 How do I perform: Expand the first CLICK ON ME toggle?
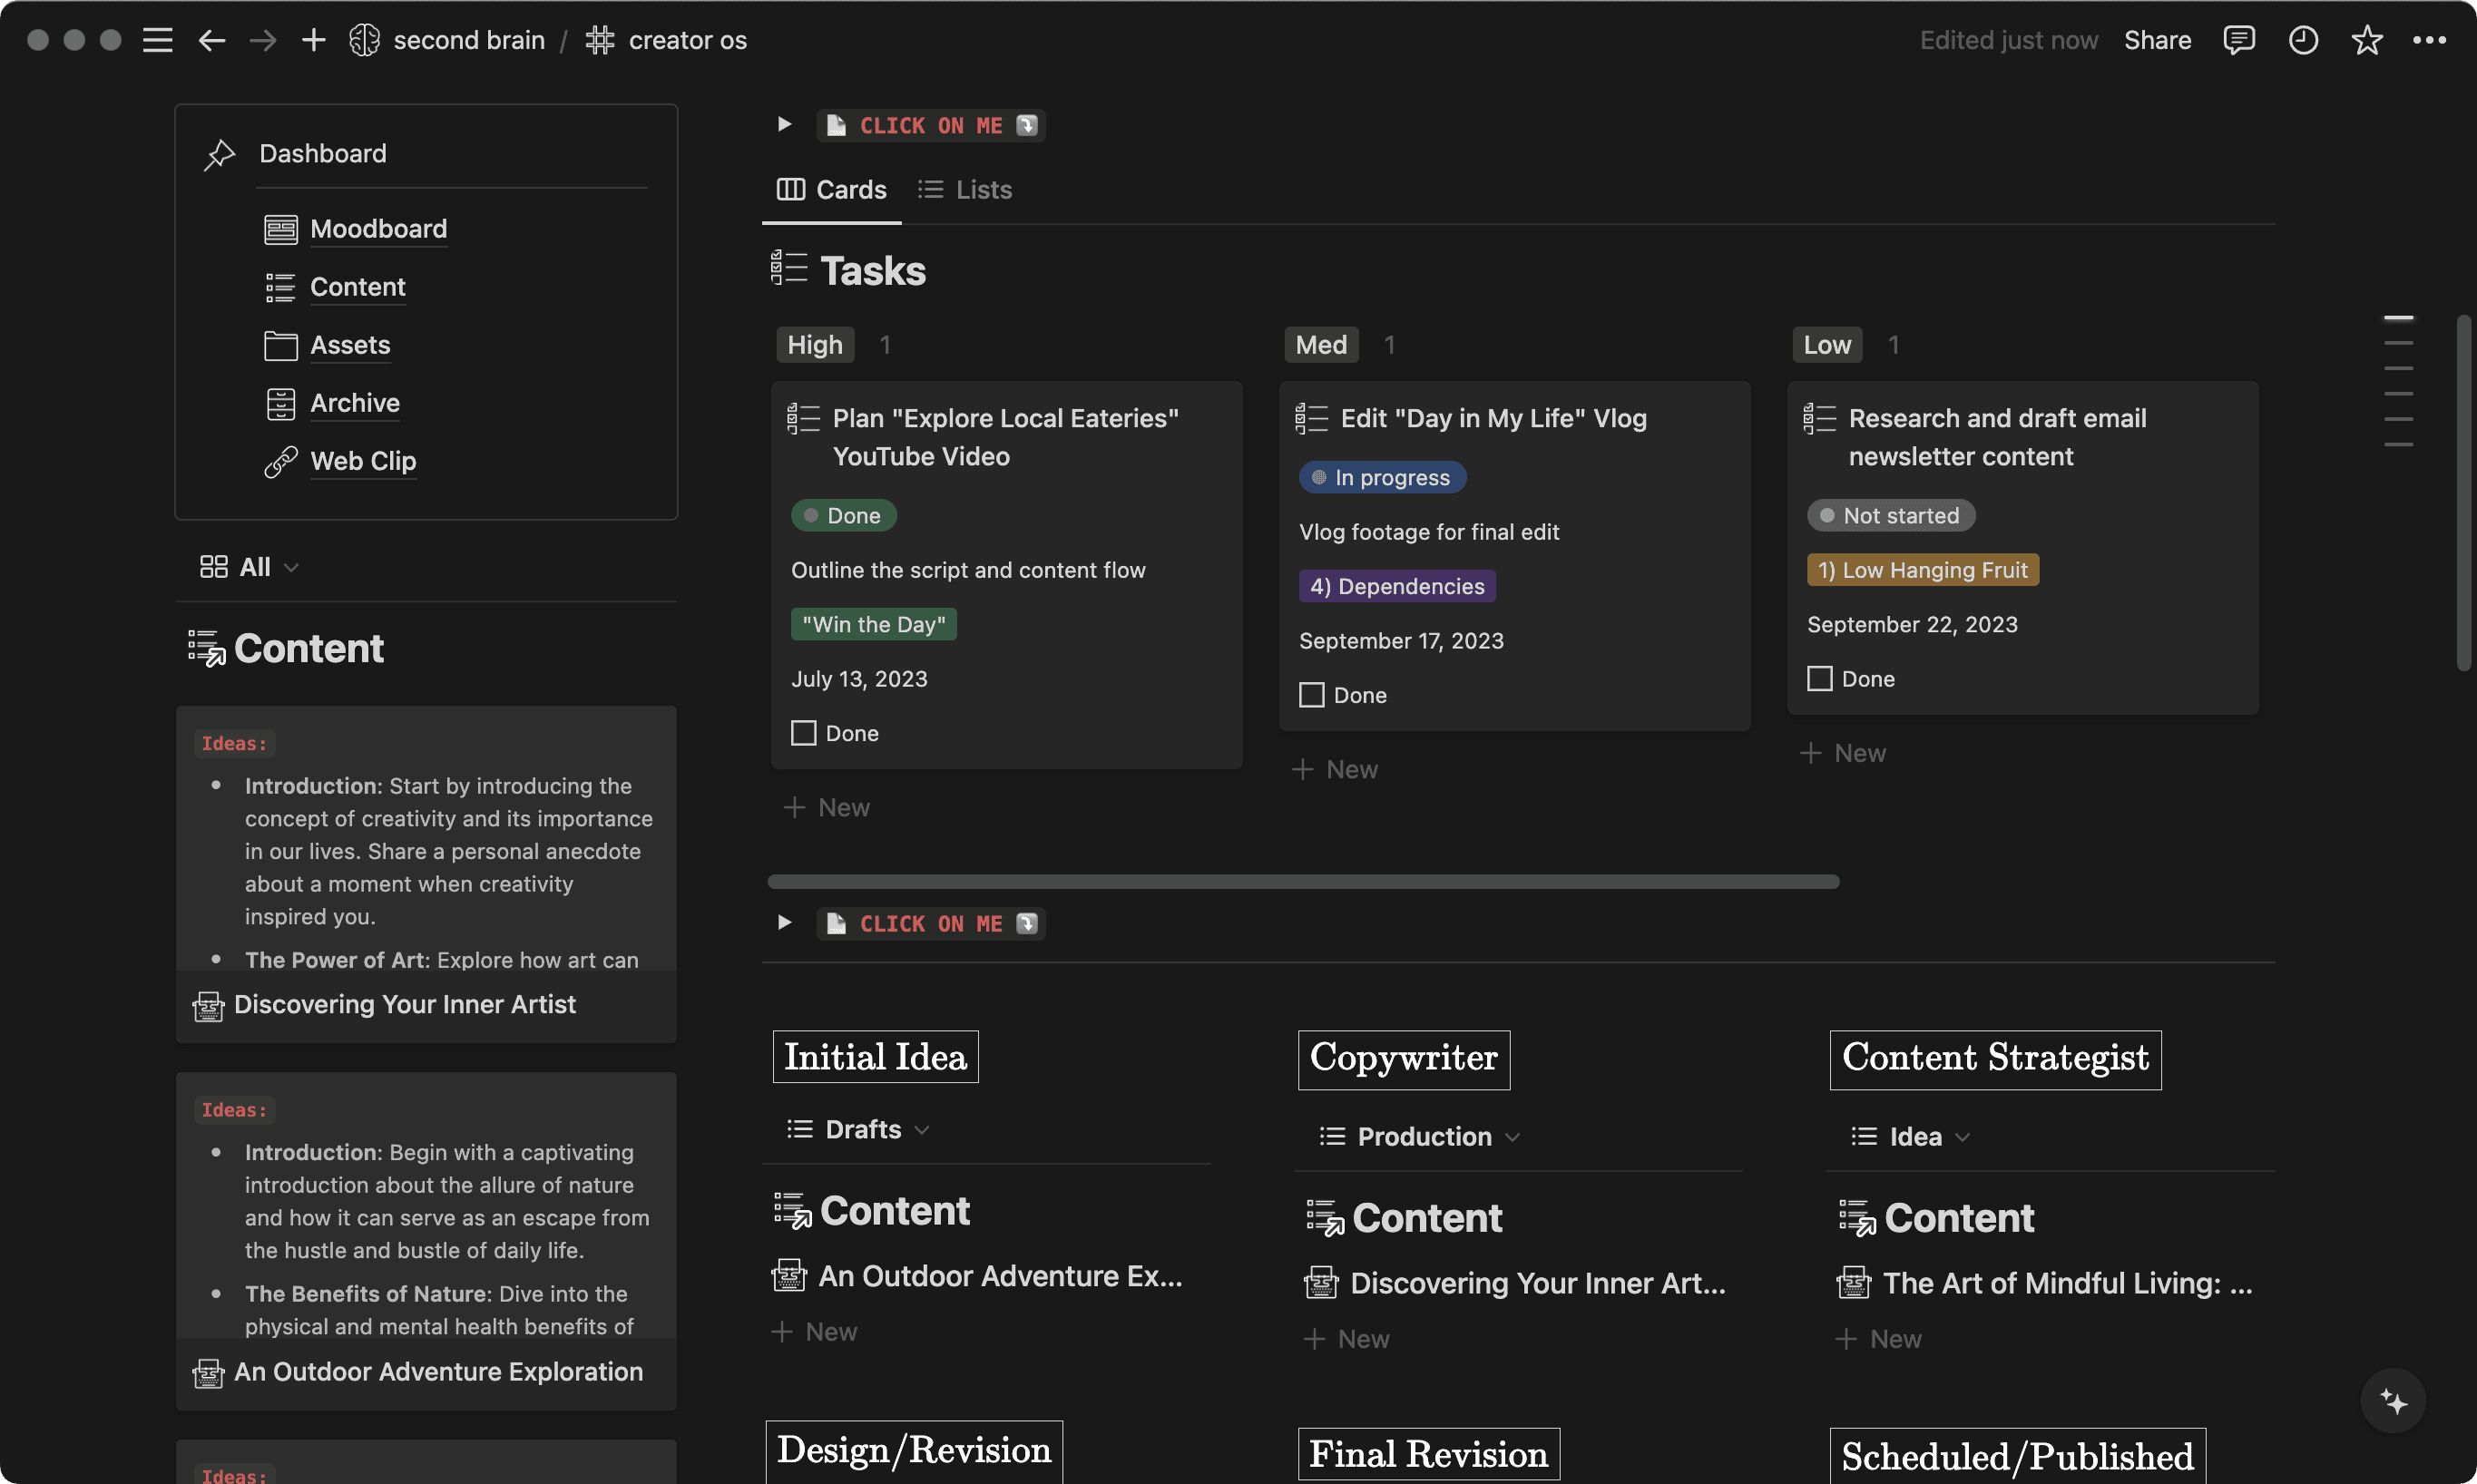click(x=784, y=125)
